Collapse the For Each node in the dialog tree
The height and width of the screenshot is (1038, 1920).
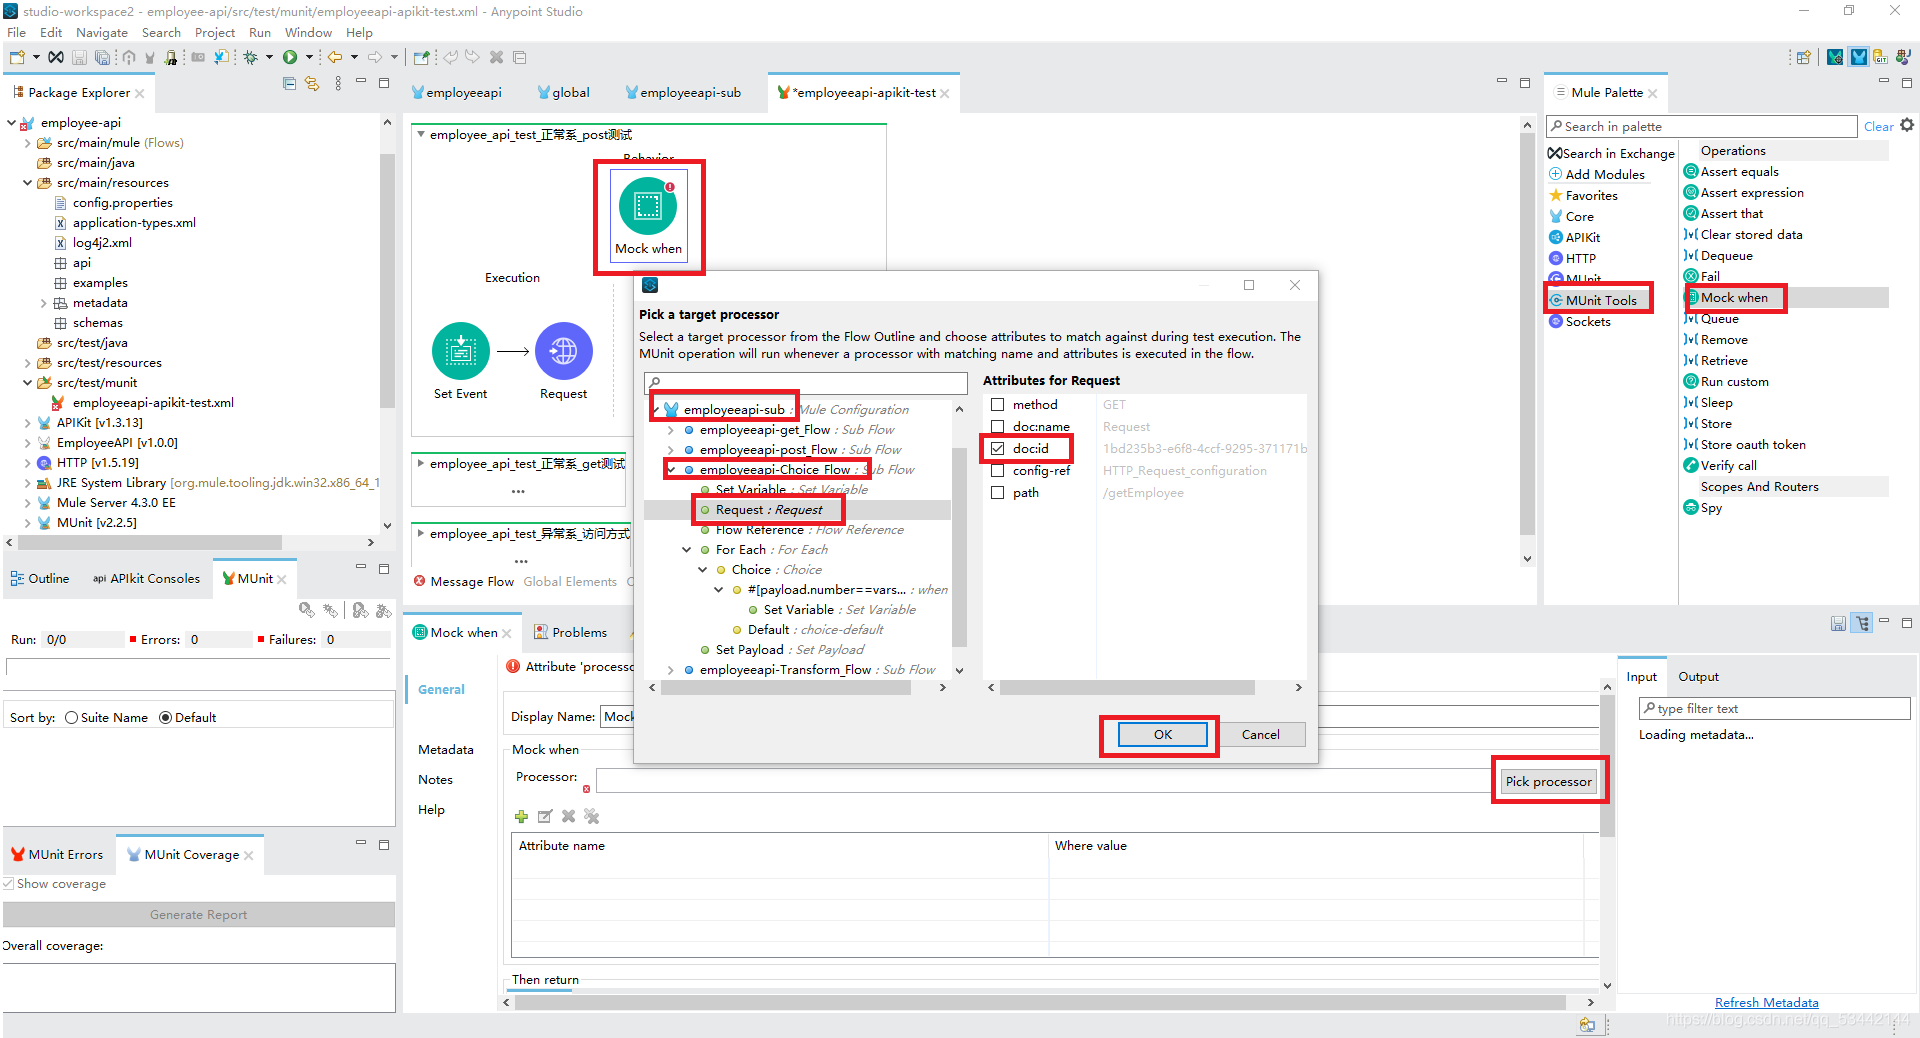(687, 550)
